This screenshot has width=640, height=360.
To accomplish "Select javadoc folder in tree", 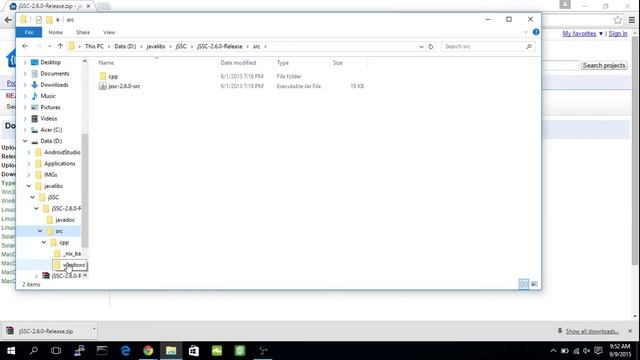I will click(65, 220).
